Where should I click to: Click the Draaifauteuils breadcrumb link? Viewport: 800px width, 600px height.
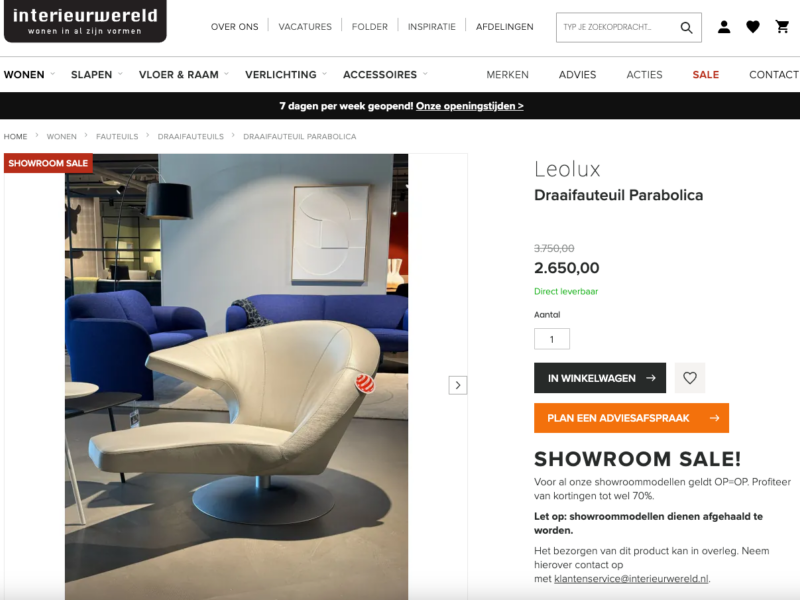coord(190,137)
